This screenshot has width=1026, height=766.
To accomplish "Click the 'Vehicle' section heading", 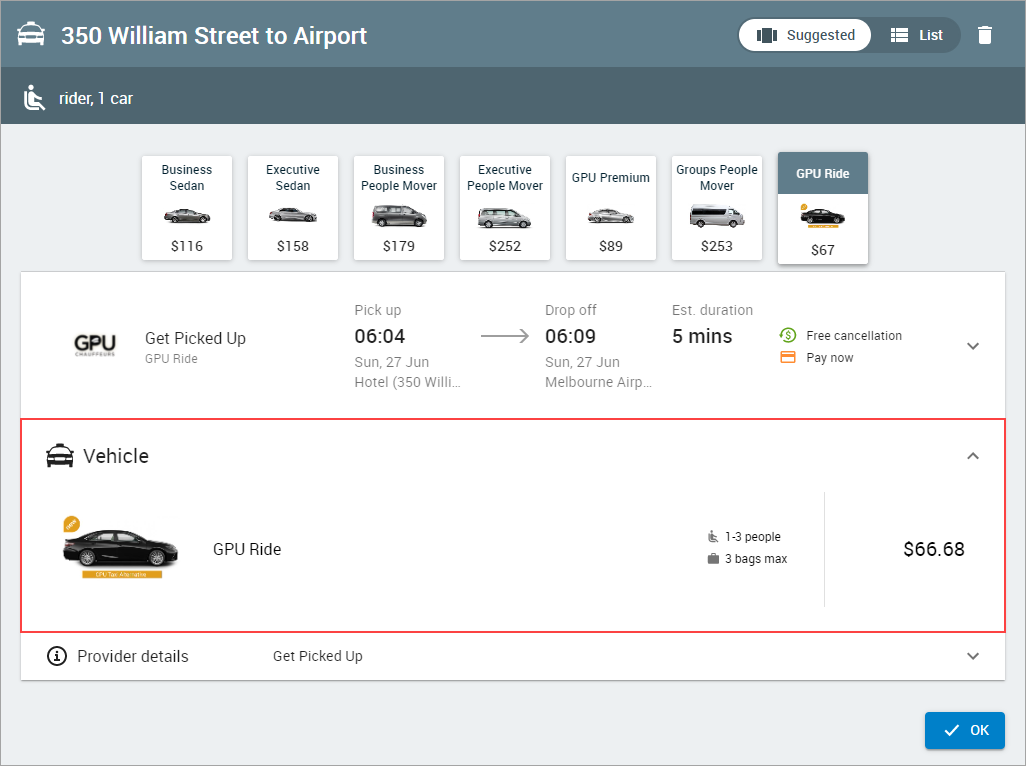I will coord(116,456).
